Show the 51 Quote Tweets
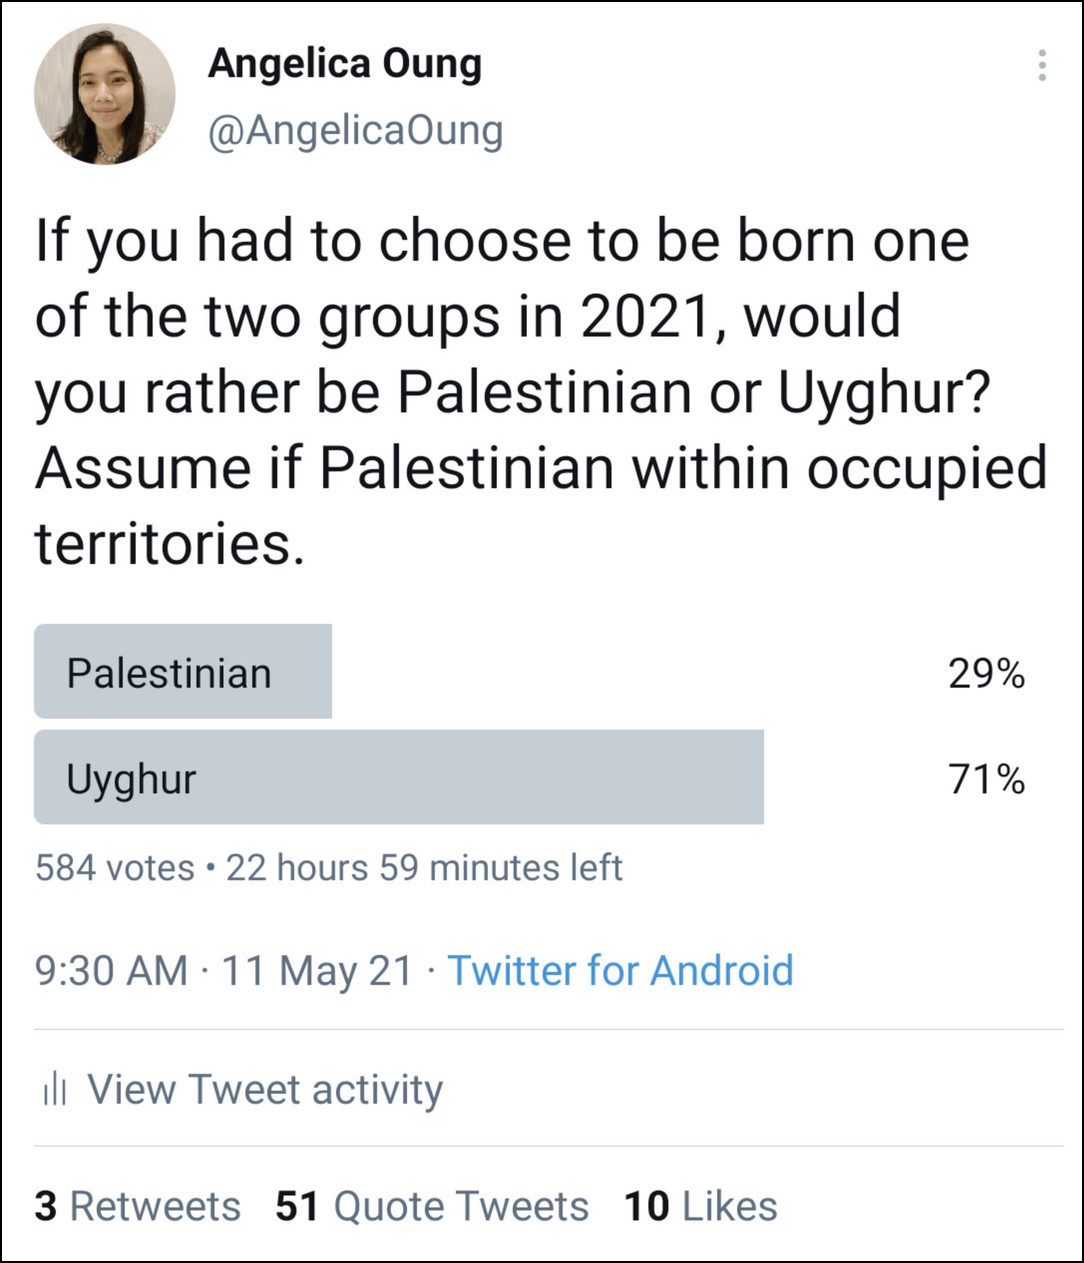The height and width of the screenshot is (1263, 1084). [432, 1206]
